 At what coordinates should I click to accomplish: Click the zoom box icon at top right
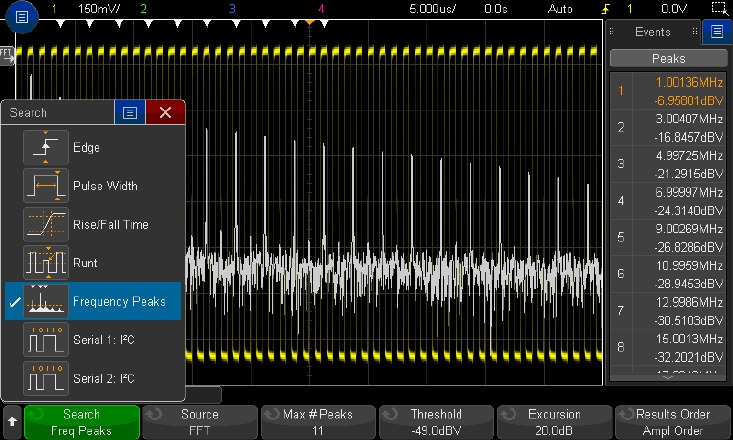coord(719,8)
